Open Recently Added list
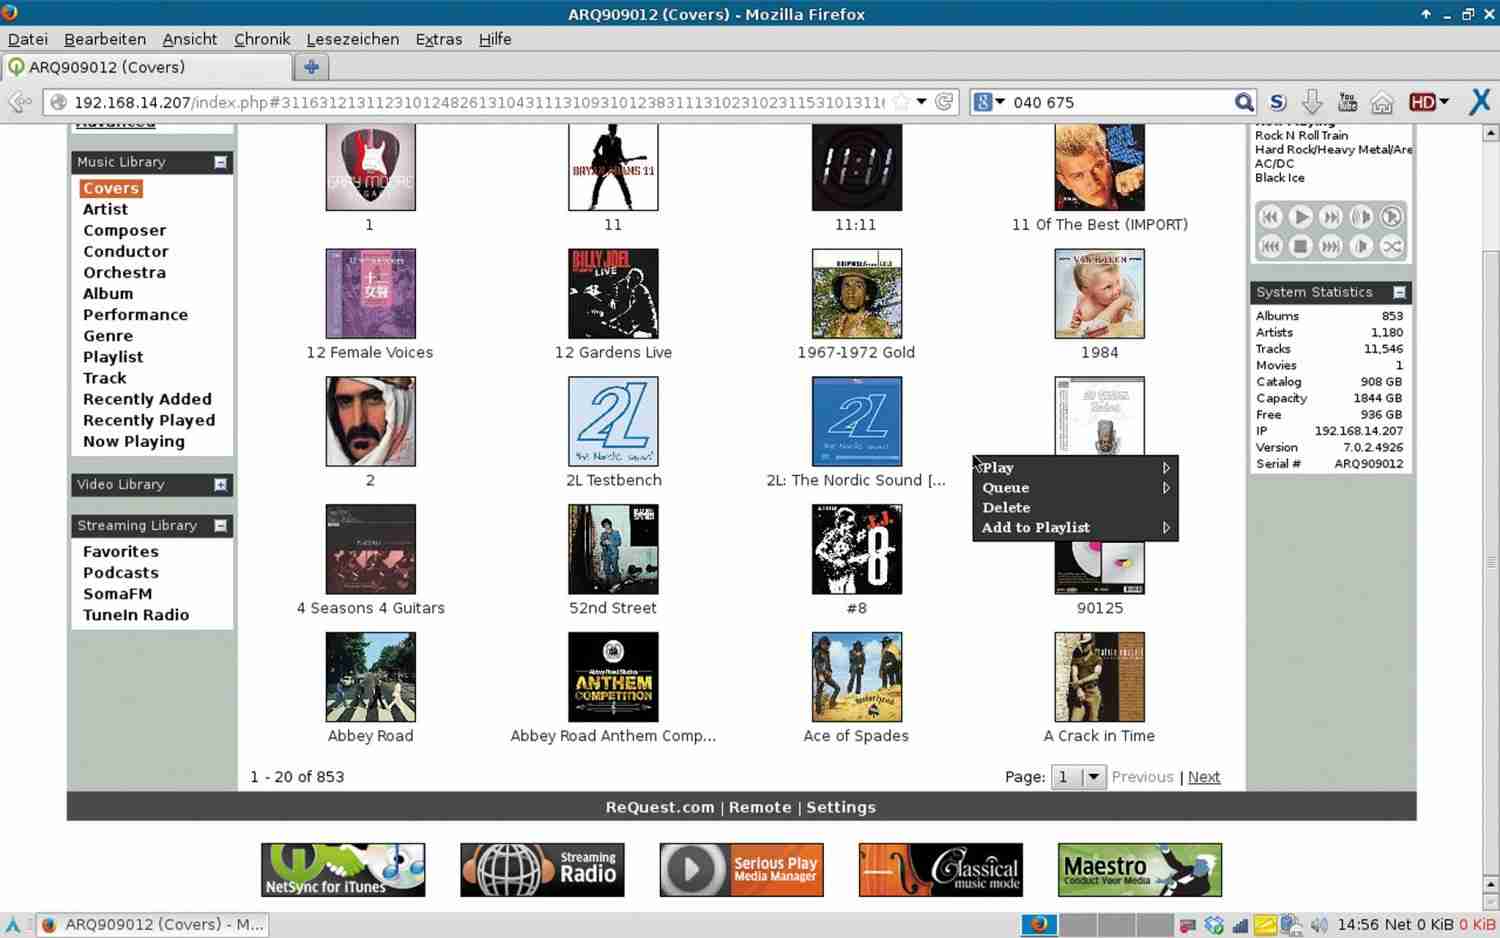Viewport: 1500px width, 938px height. pyautogui.click(x=147, y=399)
